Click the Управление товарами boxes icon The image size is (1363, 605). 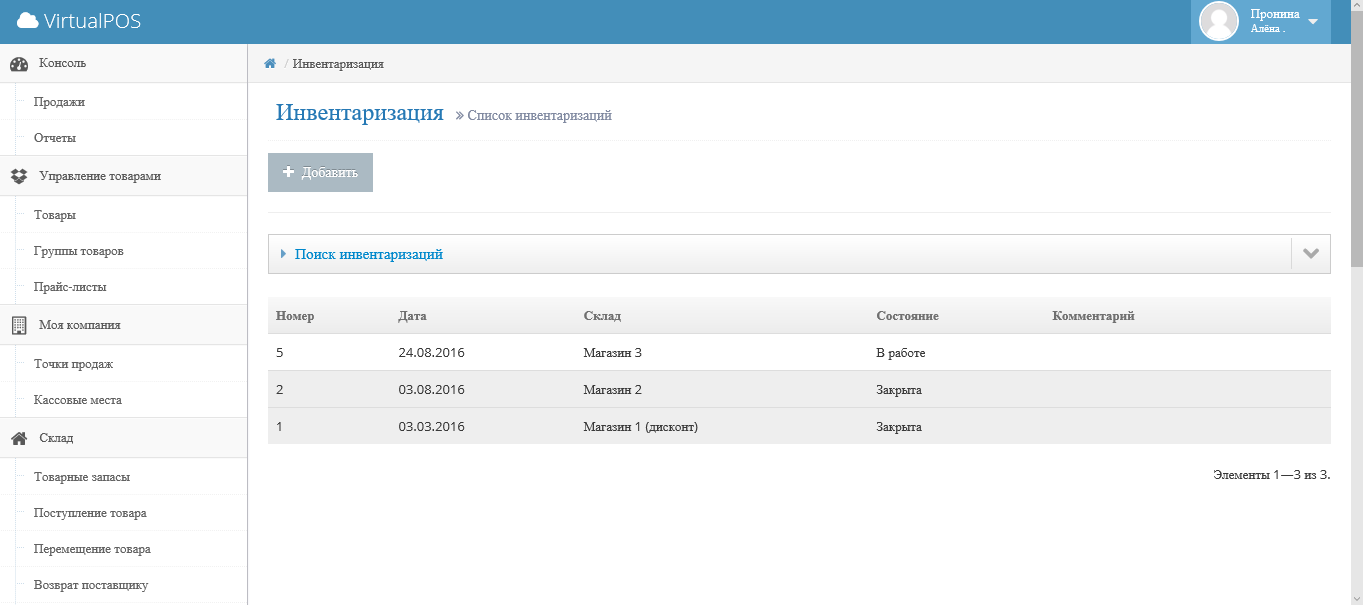point(19,176)
